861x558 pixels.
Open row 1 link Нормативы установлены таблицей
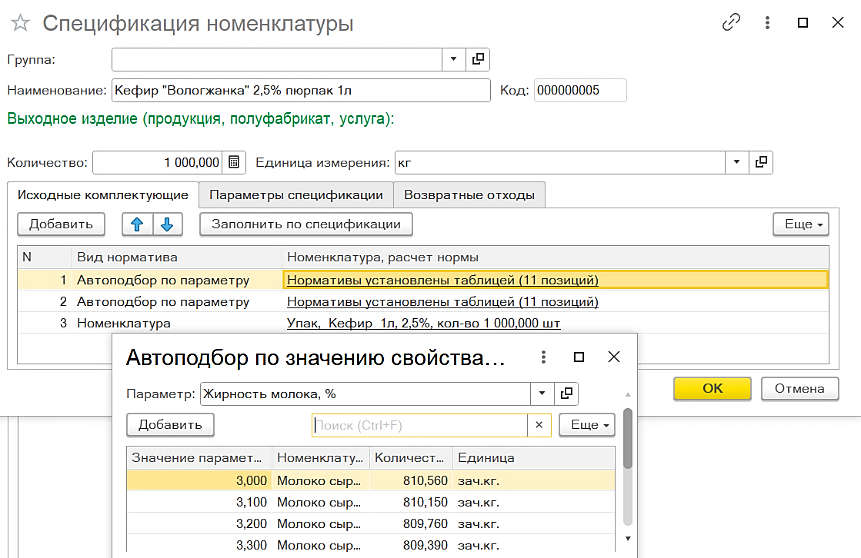(443, 280)
